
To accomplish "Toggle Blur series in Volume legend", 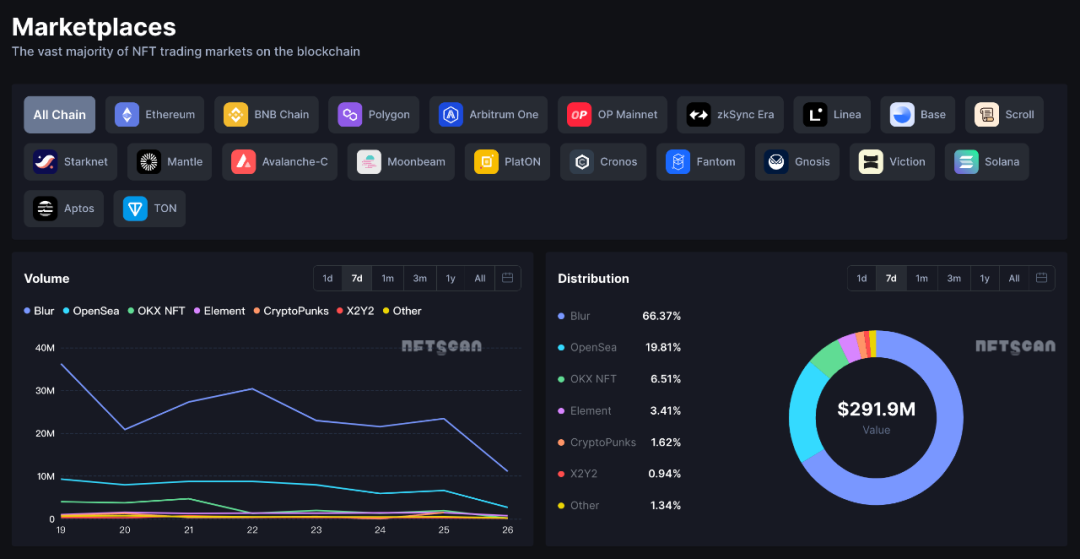I will tap(39, 310).
